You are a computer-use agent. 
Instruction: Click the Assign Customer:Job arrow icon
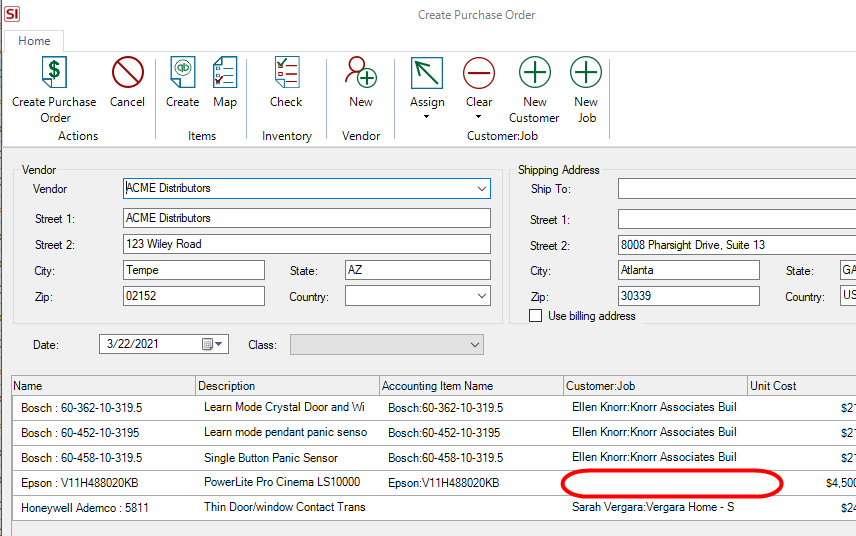pos(427,73)
